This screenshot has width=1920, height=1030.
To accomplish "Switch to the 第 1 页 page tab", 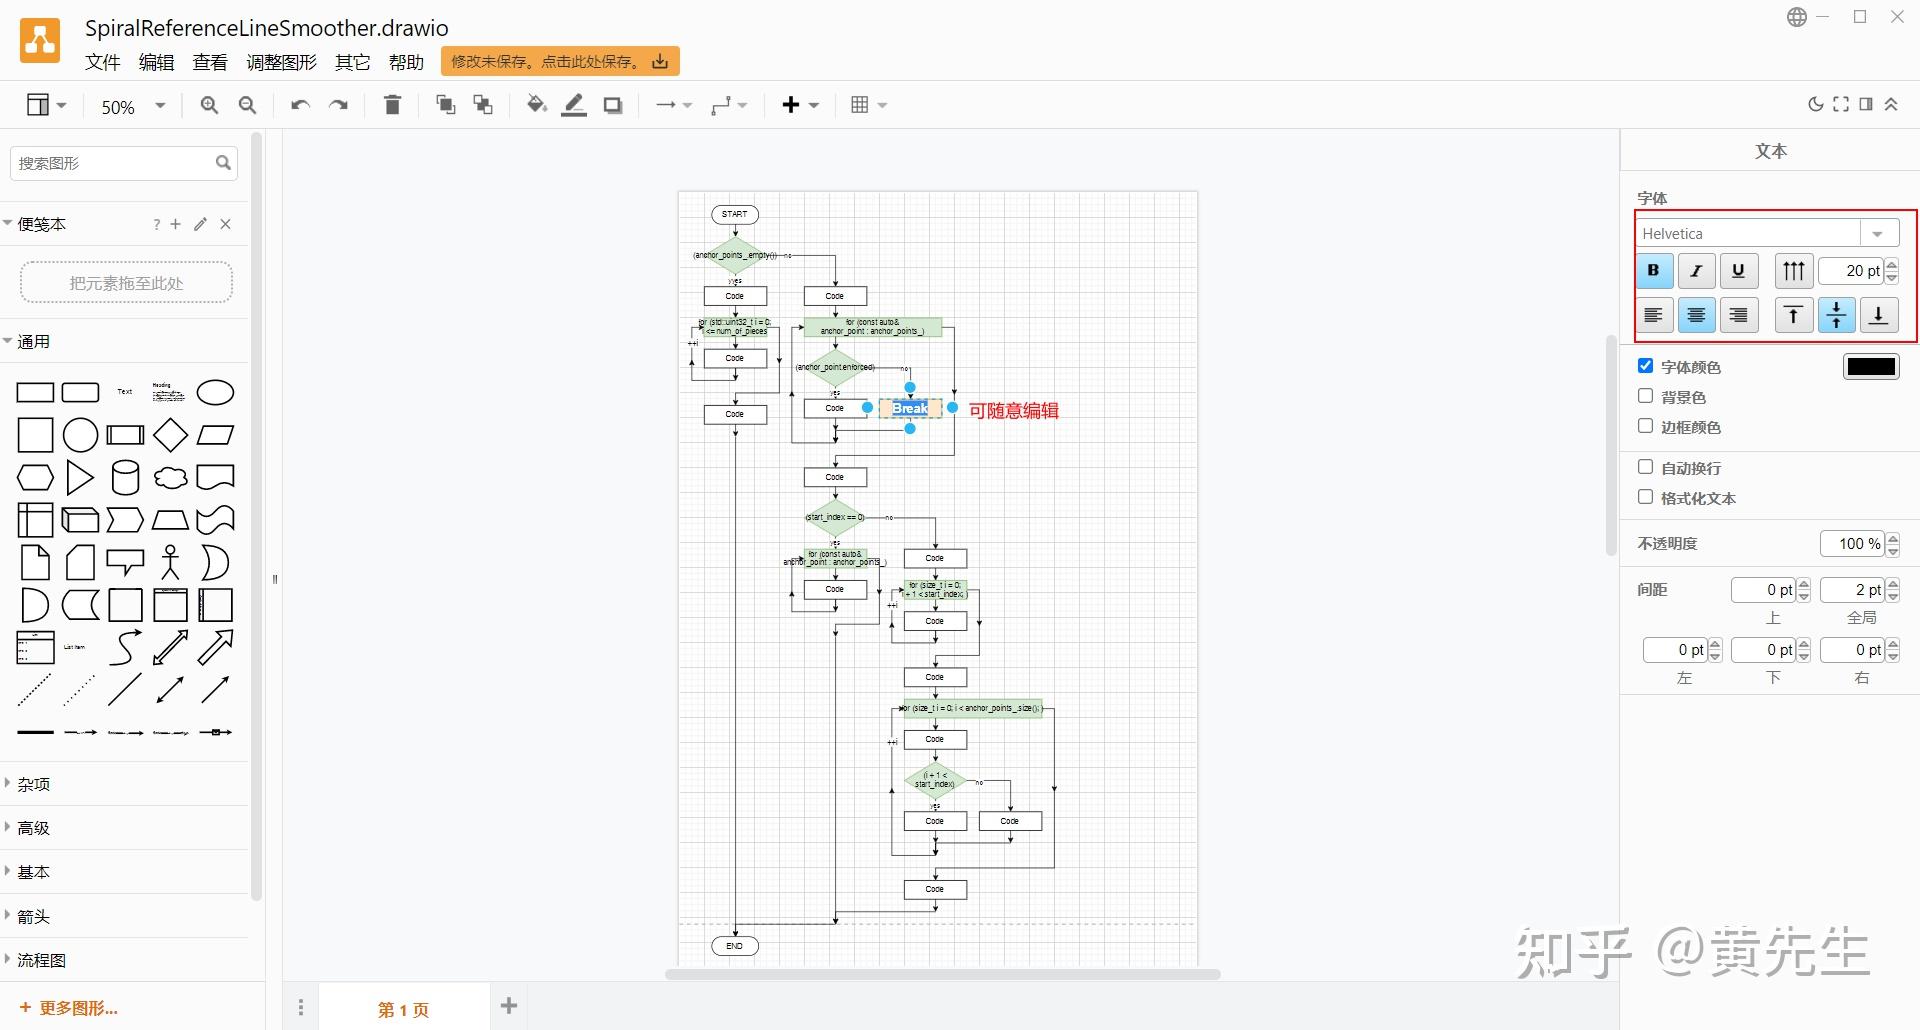I will click(x=404, y=1009).
